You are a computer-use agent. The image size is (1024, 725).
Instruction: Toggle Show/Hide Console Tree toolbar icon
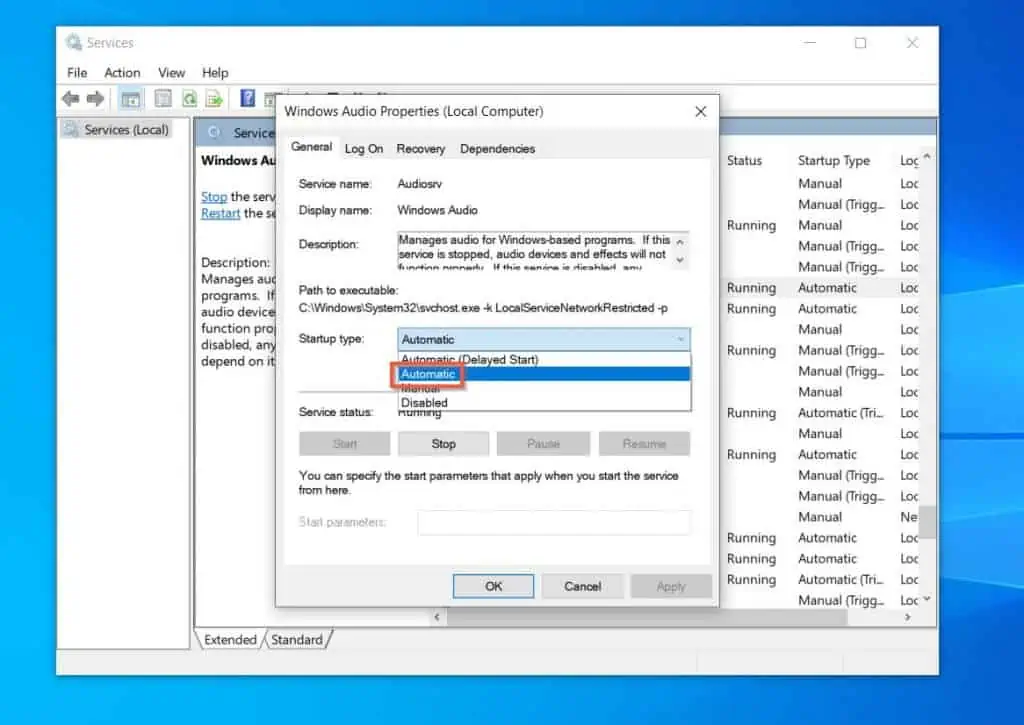pyautogui.click(x=131, y=99)
